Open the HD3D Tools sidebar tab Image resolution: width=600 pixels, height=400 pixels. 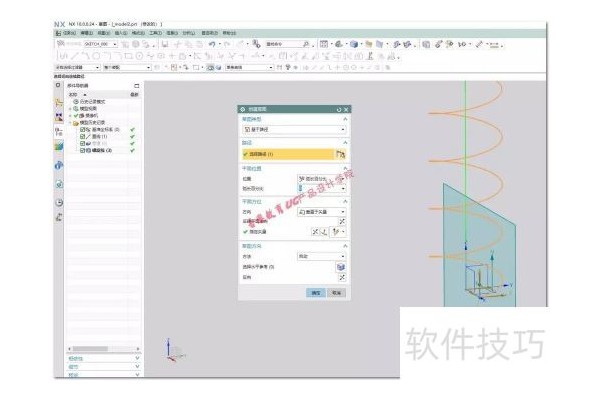click(59, 165)
